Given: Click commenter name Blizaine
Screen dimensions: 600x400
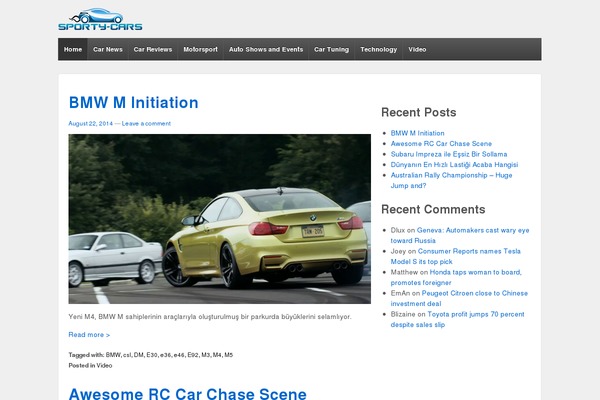Looking at the screenshot, I should [403, 314].
